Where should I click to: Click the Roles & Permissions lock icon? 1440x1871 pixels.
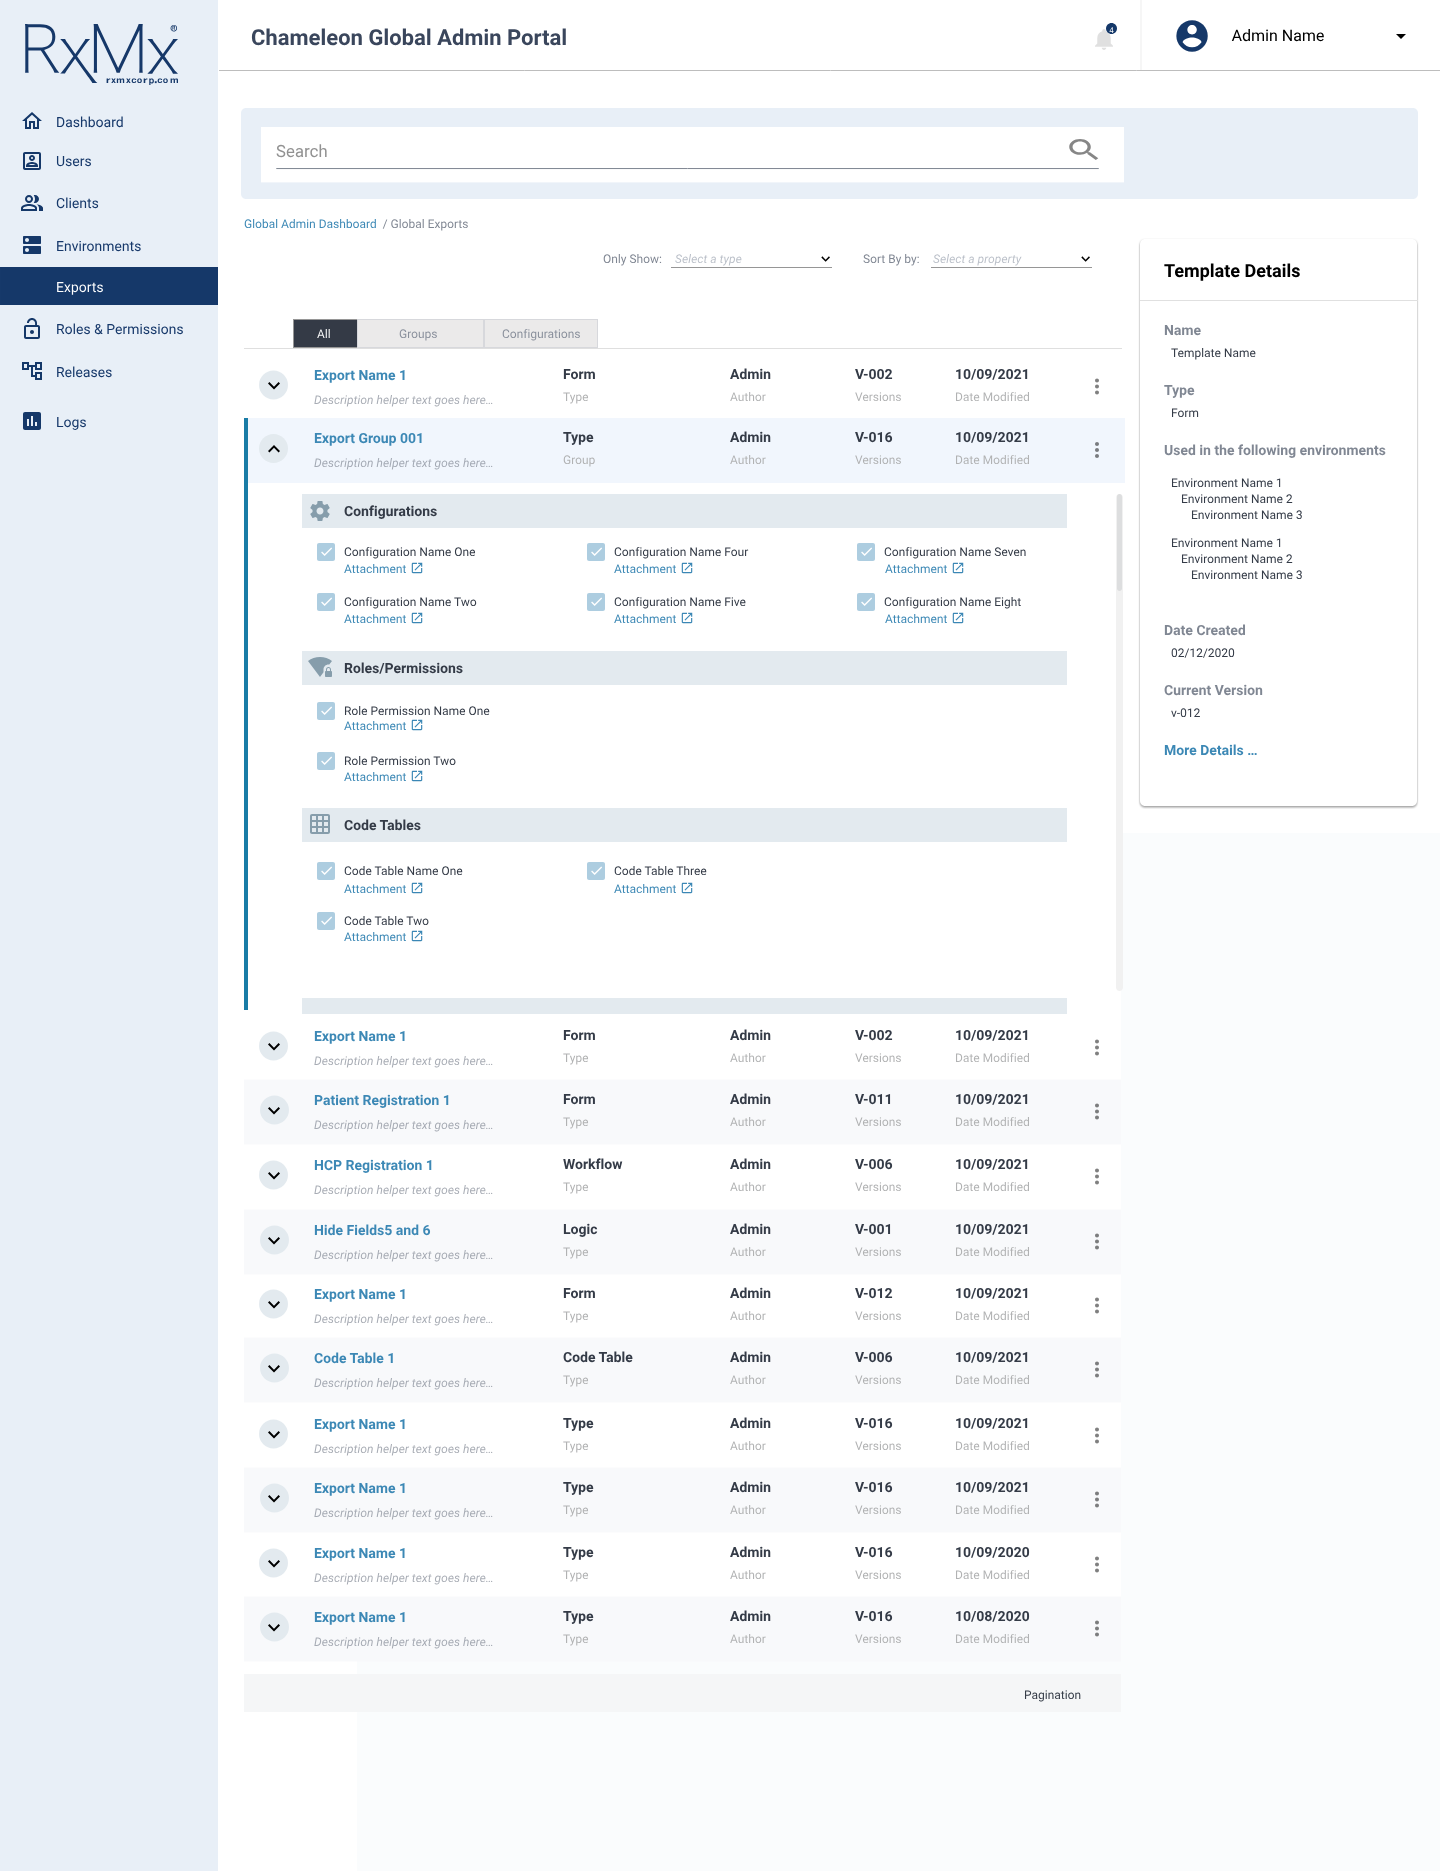pyautogui.click(x=32, y=328)
